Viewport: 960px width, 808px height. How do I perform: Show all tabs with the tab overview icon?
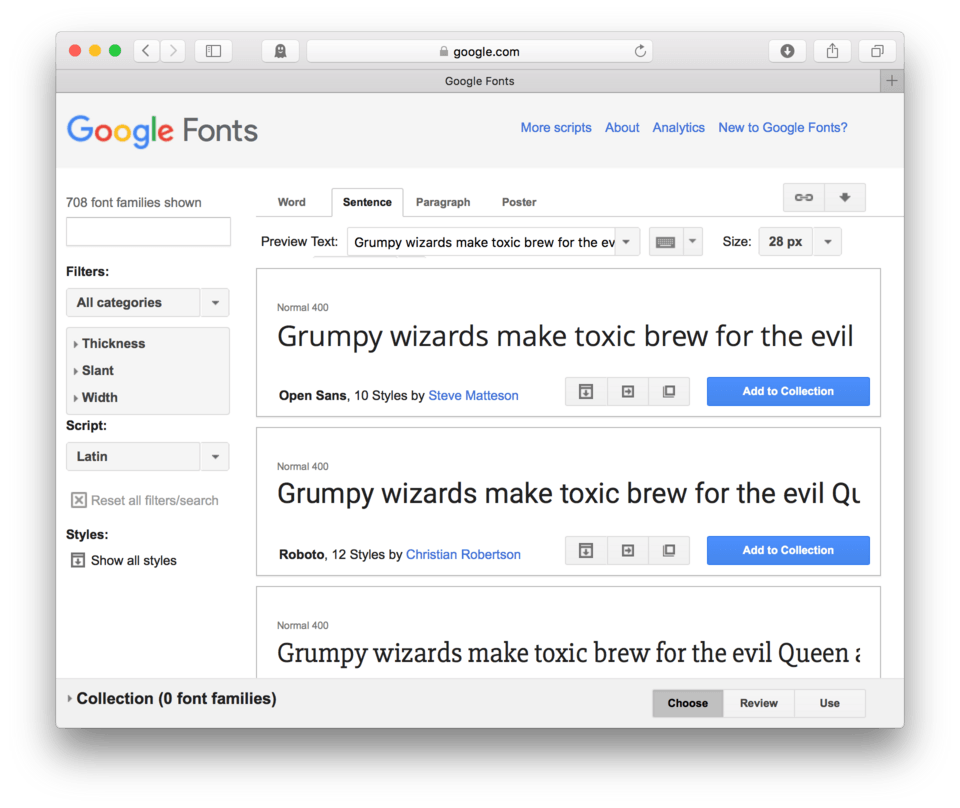(877, 51)
